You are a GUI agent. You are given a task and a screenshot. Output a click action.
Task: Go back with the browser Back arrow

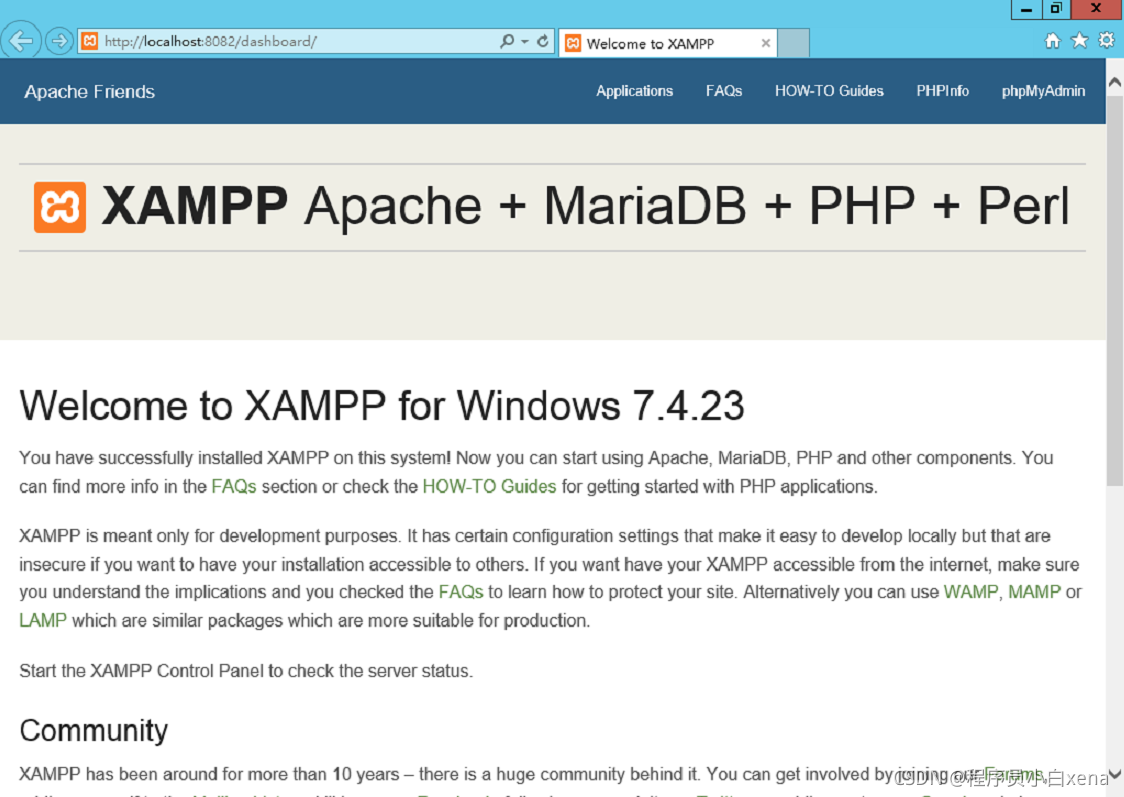click(x=21, y=40)
